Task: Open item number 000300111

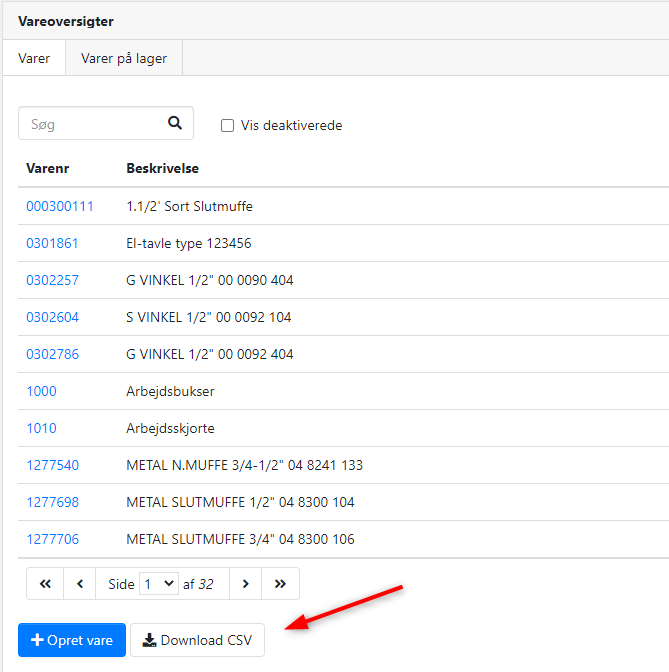Action: click(x=60, y=206)
